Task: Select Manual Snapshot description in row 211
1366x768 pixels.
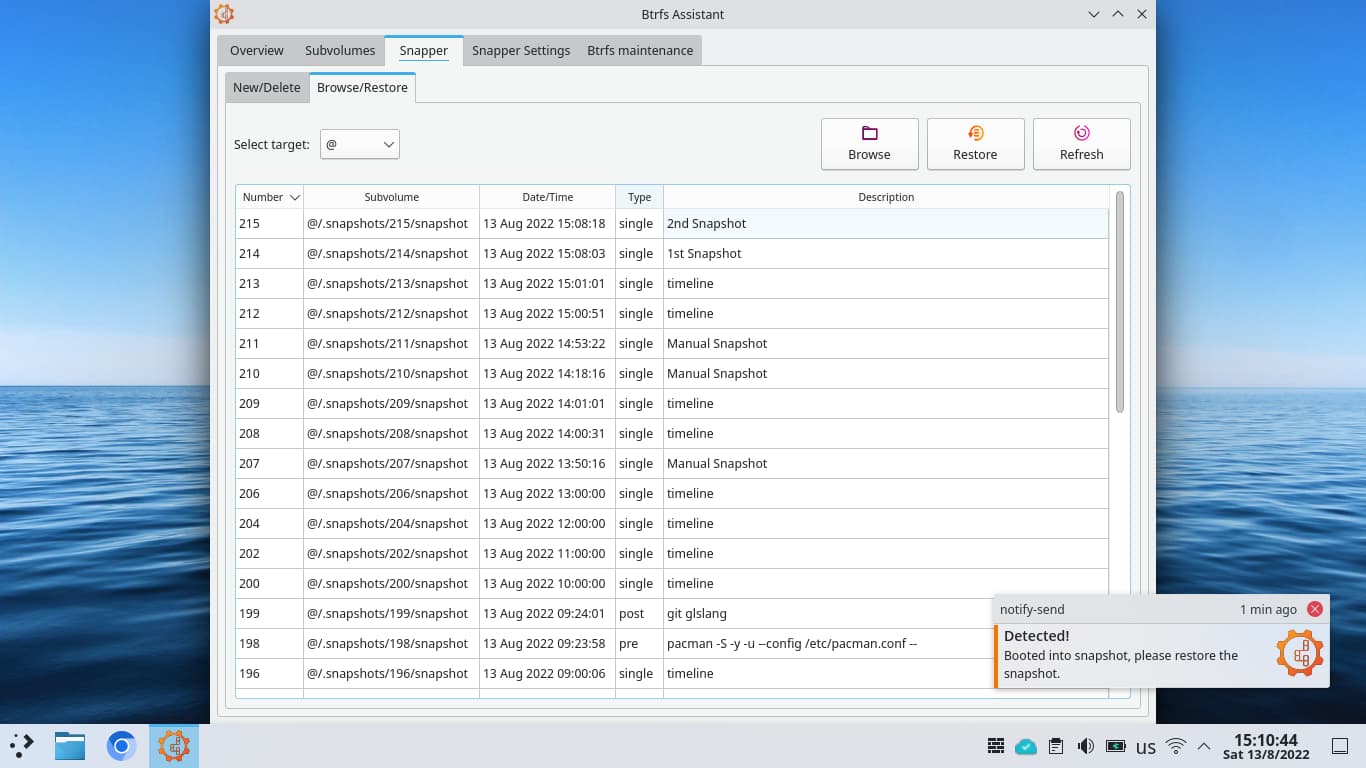Action: pos(717,343)
